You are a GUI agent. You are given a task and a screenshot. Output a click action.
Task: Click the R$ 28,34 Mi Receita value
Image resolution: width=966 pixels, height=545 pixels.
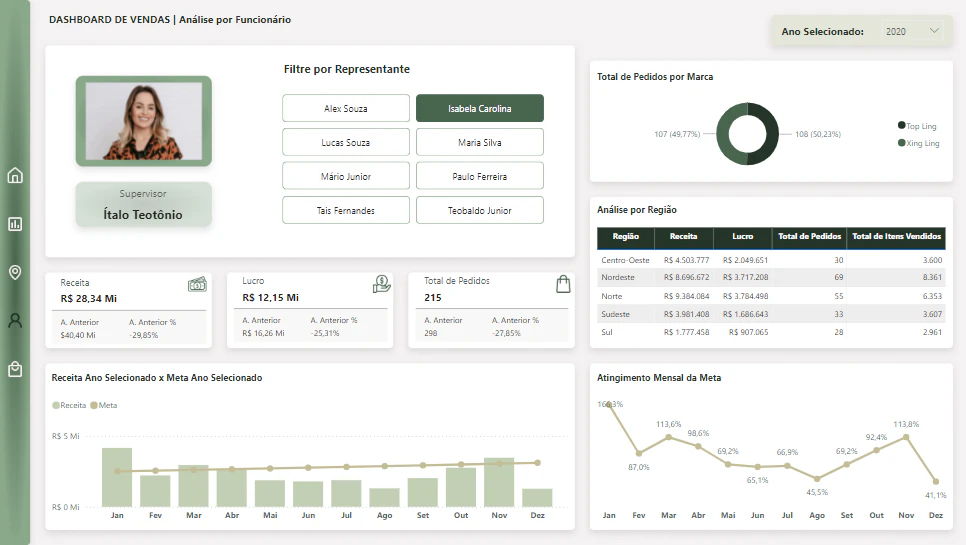pyautogui.click(x=88, y=299)
